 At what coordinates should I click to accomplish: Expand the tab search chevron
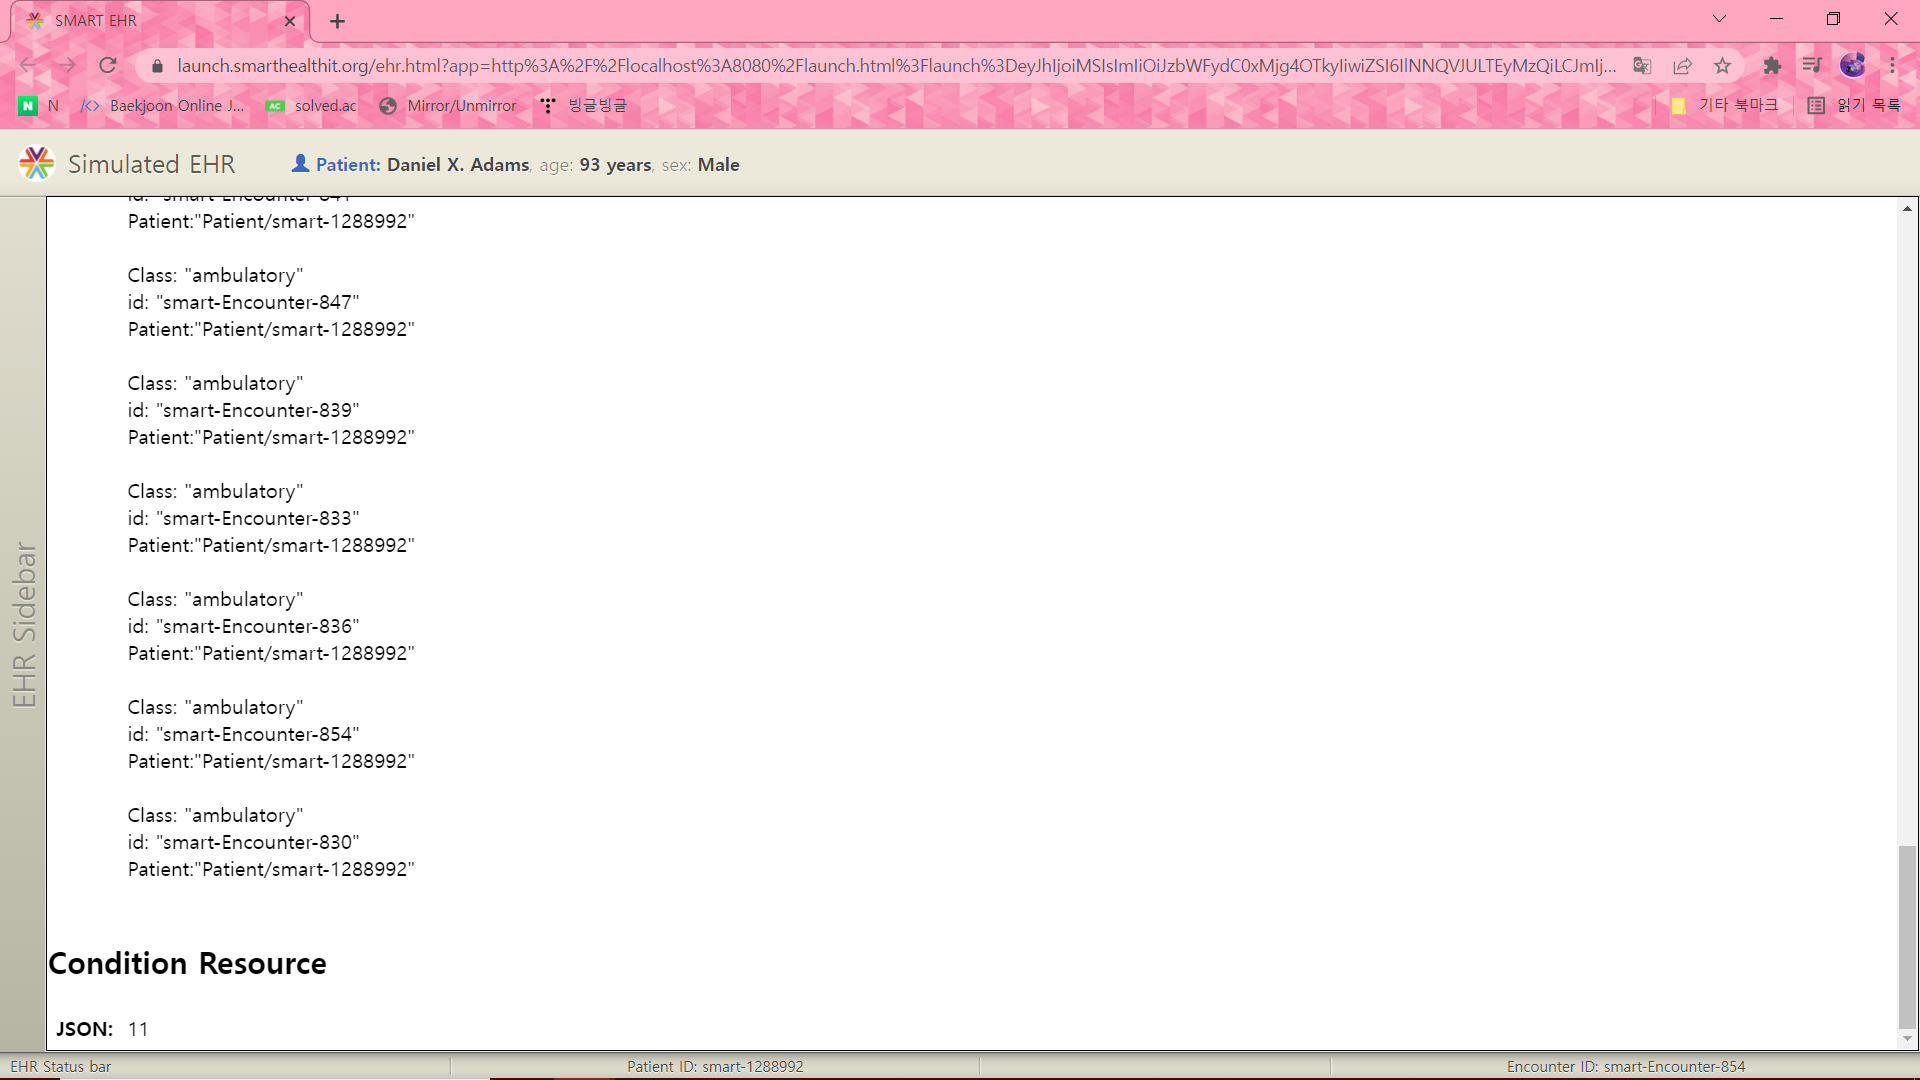(1719, 19)
